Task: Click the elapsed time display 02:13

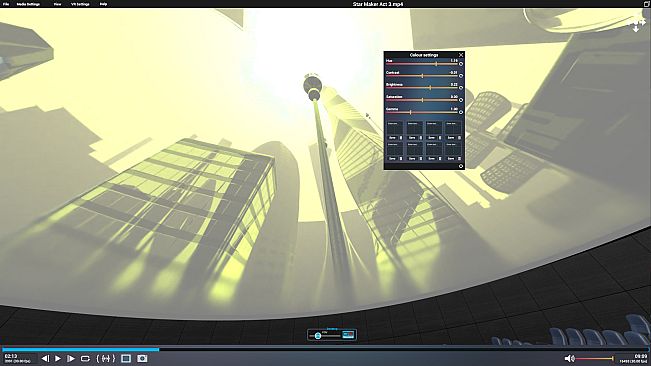Action: pyautogui.click(x=11, y=356)
